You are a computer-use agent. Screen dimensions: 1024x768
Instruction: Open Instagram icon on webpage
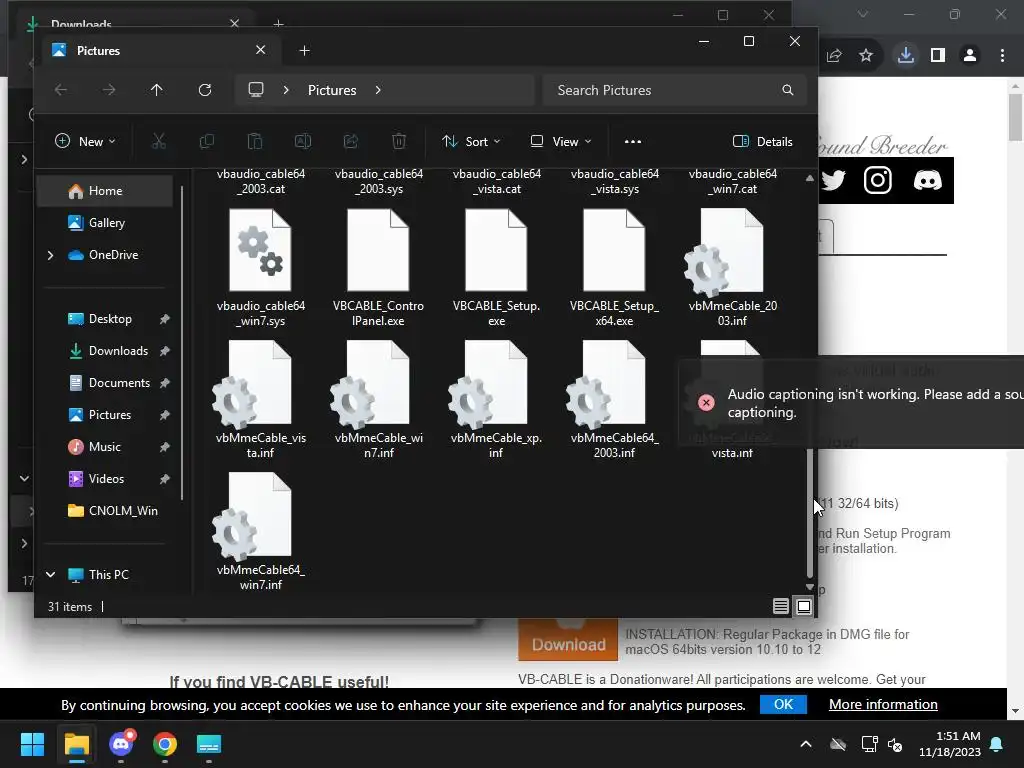pyautogui.click(x=878, y=180)
